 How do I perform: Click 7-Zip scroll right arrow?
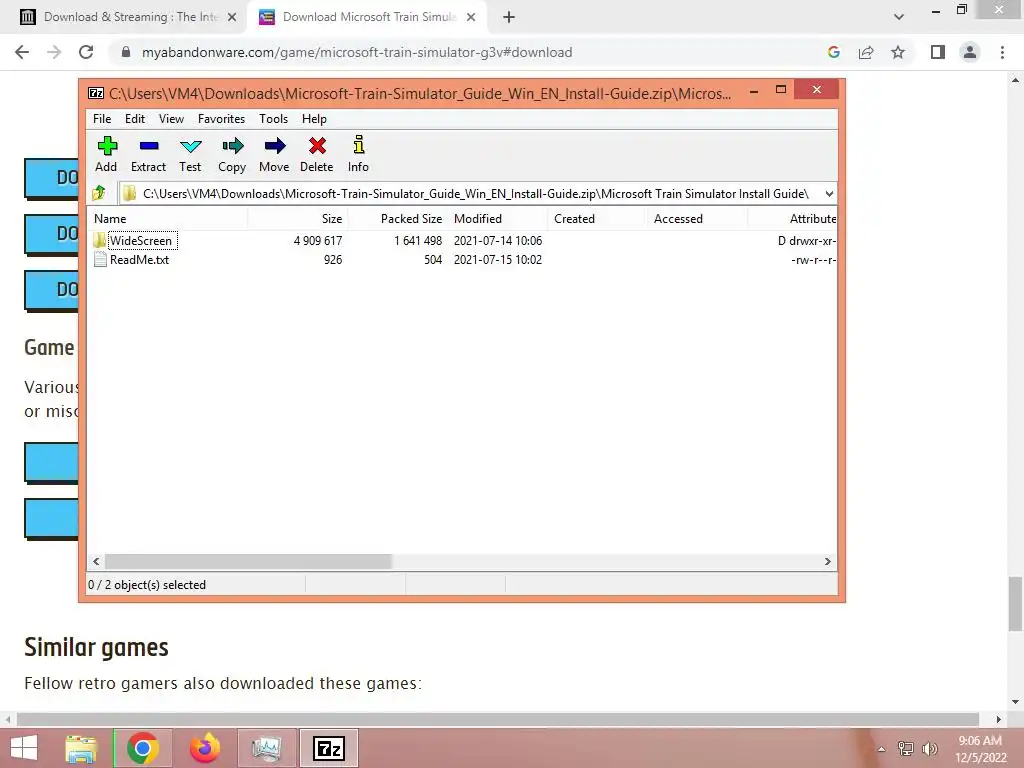click(827, 562)
